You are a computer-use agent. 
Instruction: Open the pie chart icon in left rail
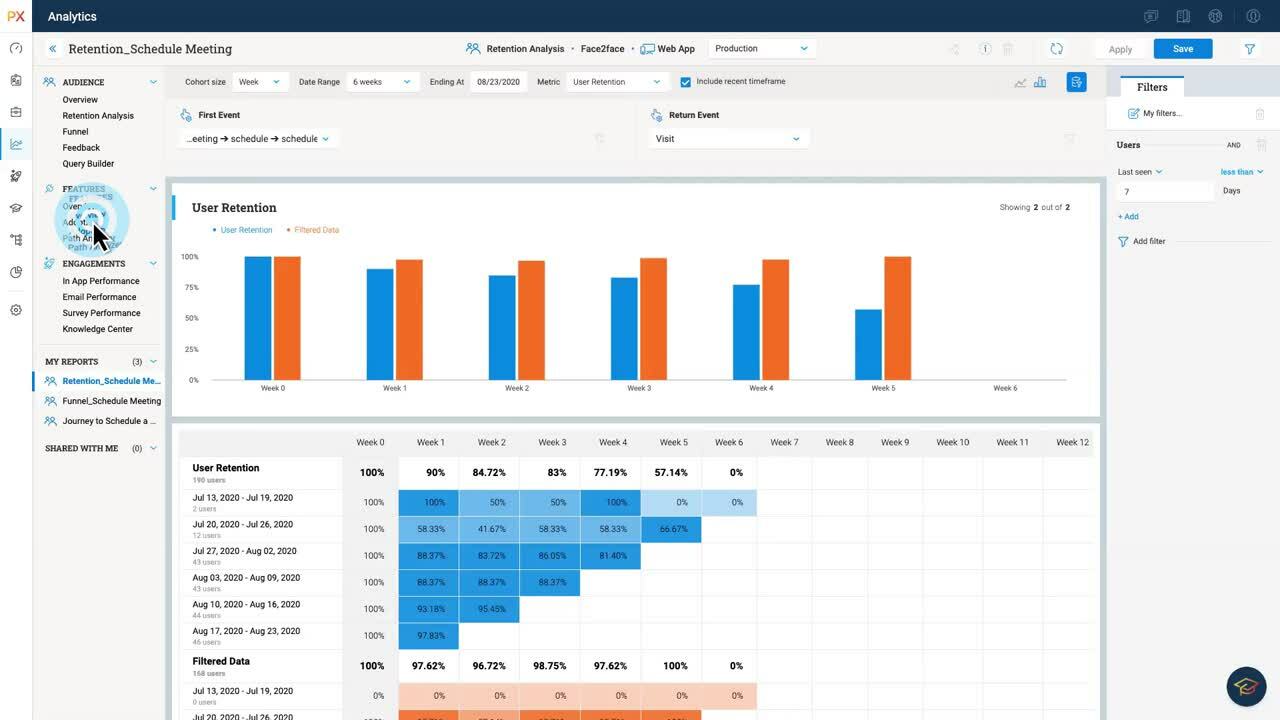pyautogui.click(x=16, y=272)
